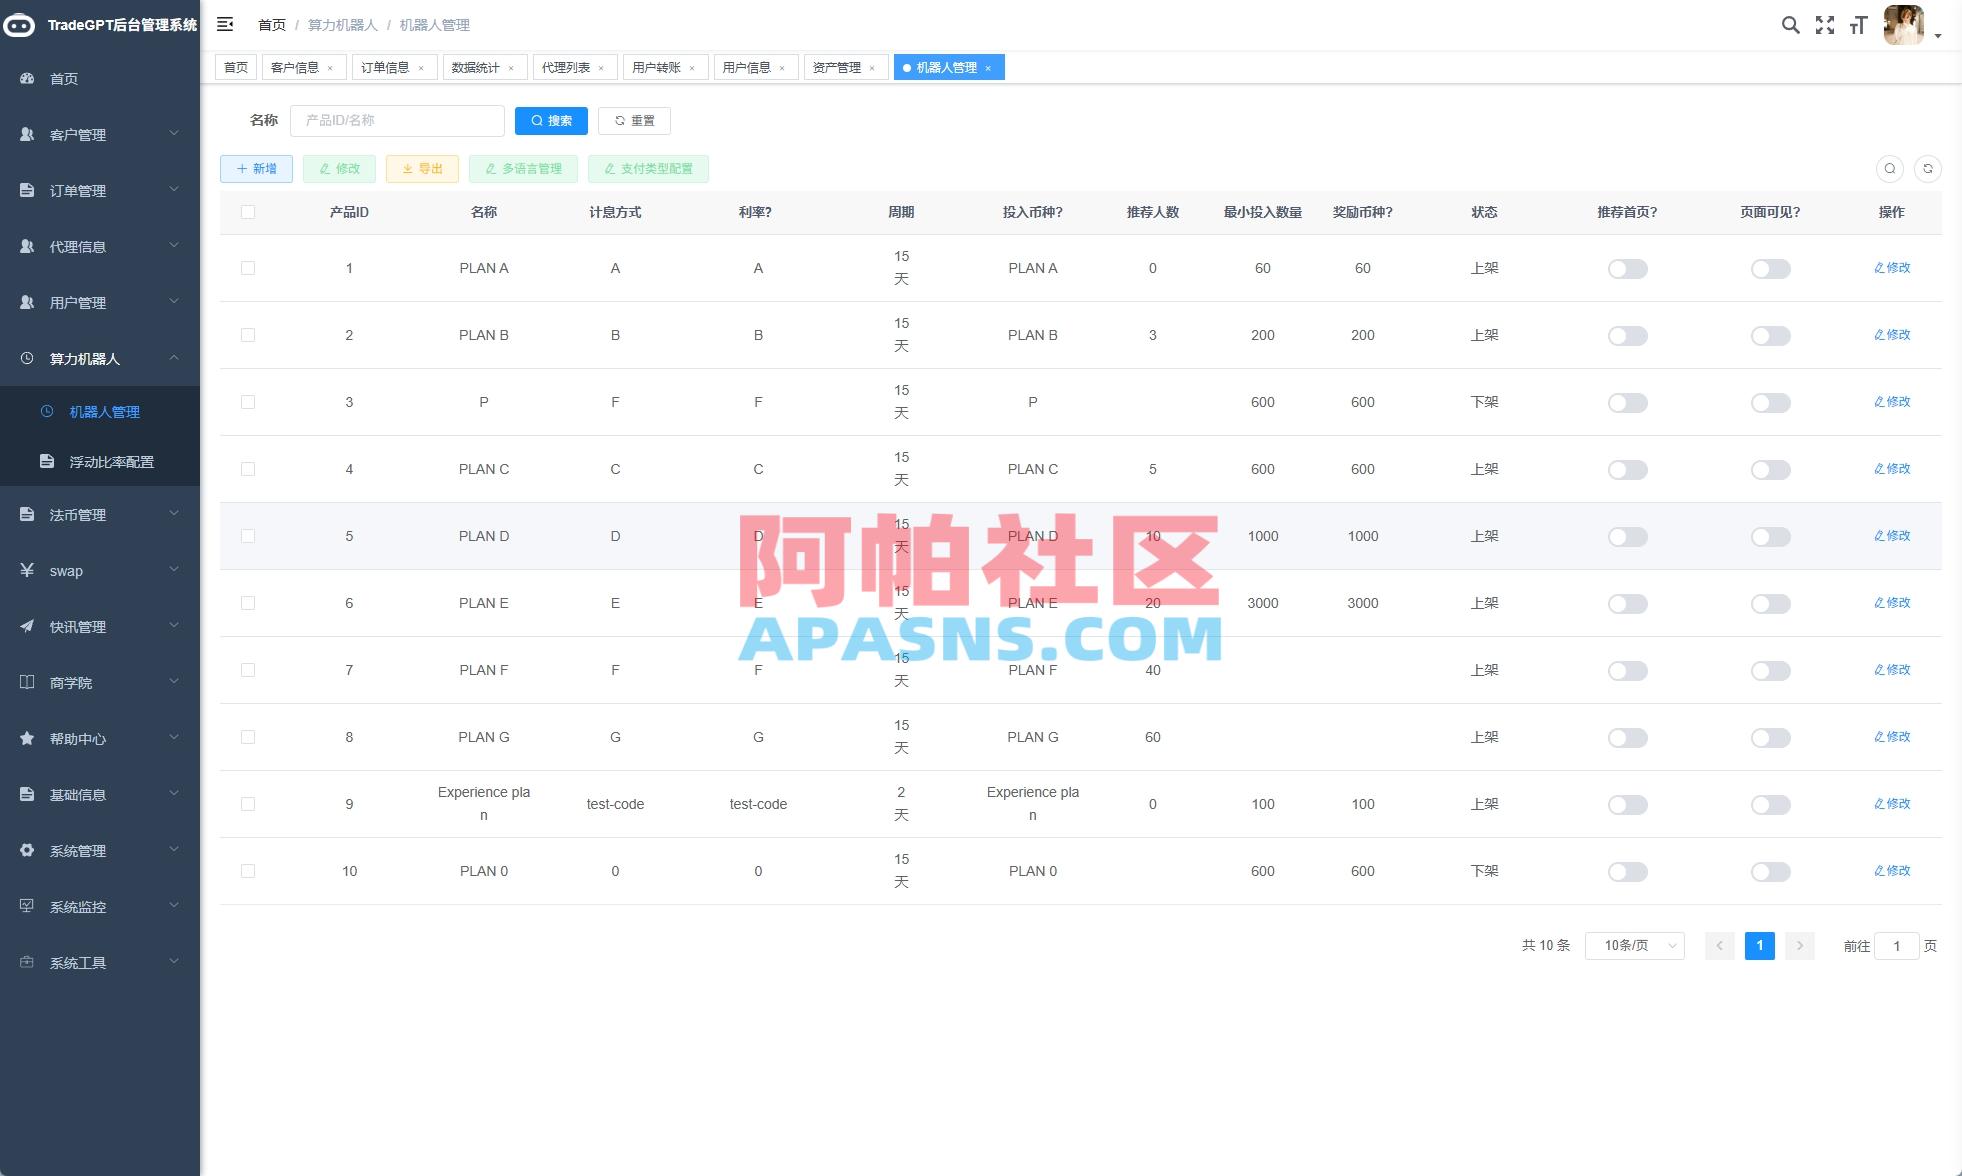
Task: Open the search icon in the top bar
Action: click(1790, 25)
